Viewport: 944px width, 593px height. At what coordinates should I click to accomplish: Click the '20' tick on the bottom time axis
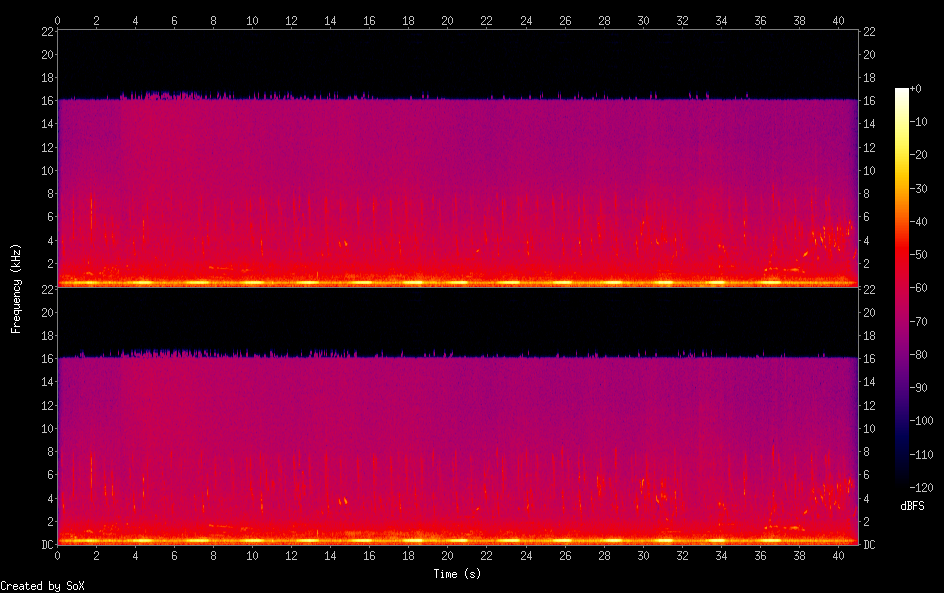click(x=447, y=556)
